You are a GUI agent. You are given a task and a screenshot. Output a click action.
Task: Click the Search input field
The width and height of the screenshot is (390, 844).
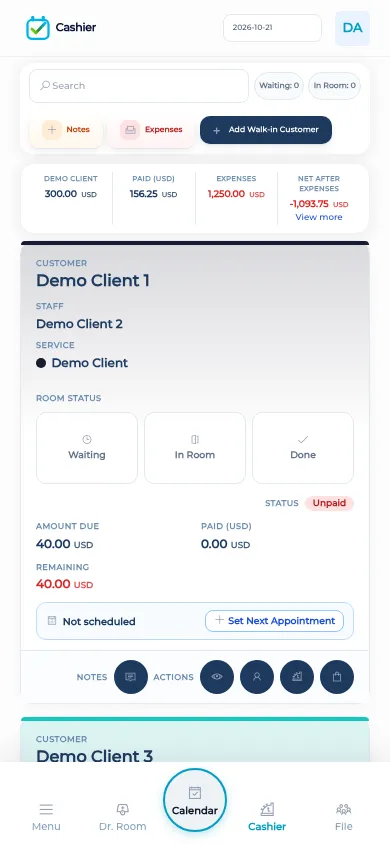point(139,86)
